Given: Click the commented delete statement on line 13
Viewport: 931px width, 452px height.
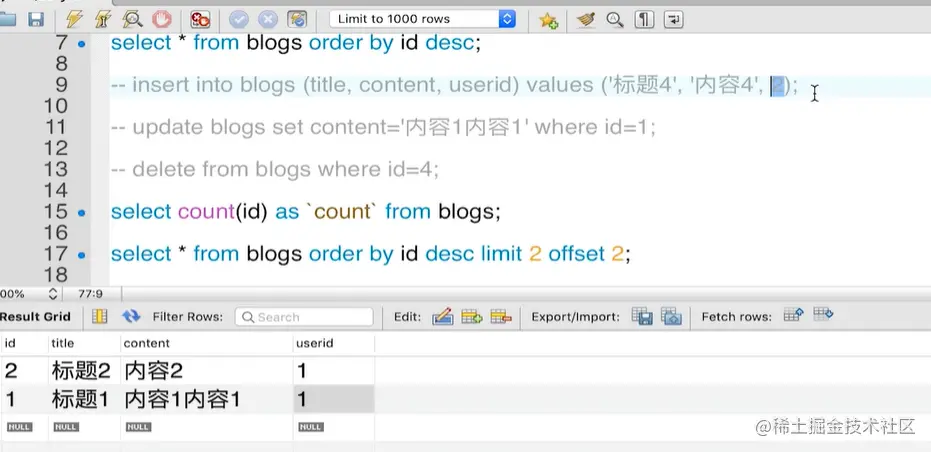Looking at the screenshot, I should (x=274, y=170).
